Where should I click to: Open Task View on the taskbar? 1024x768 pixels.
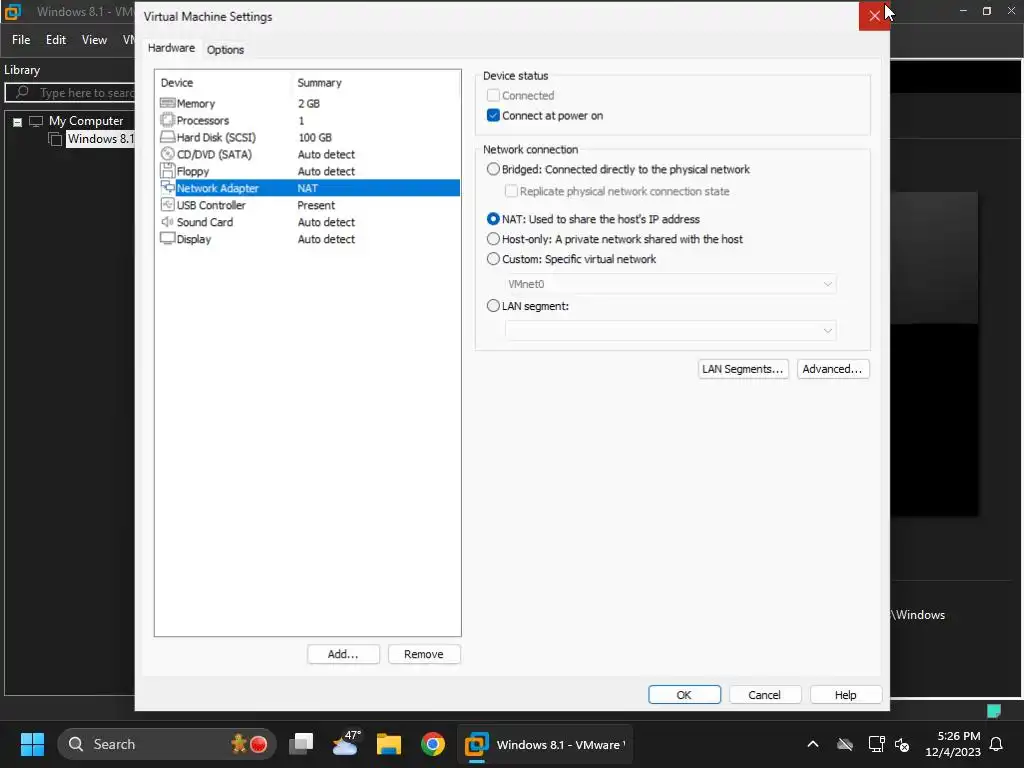(x=301, y=744)
